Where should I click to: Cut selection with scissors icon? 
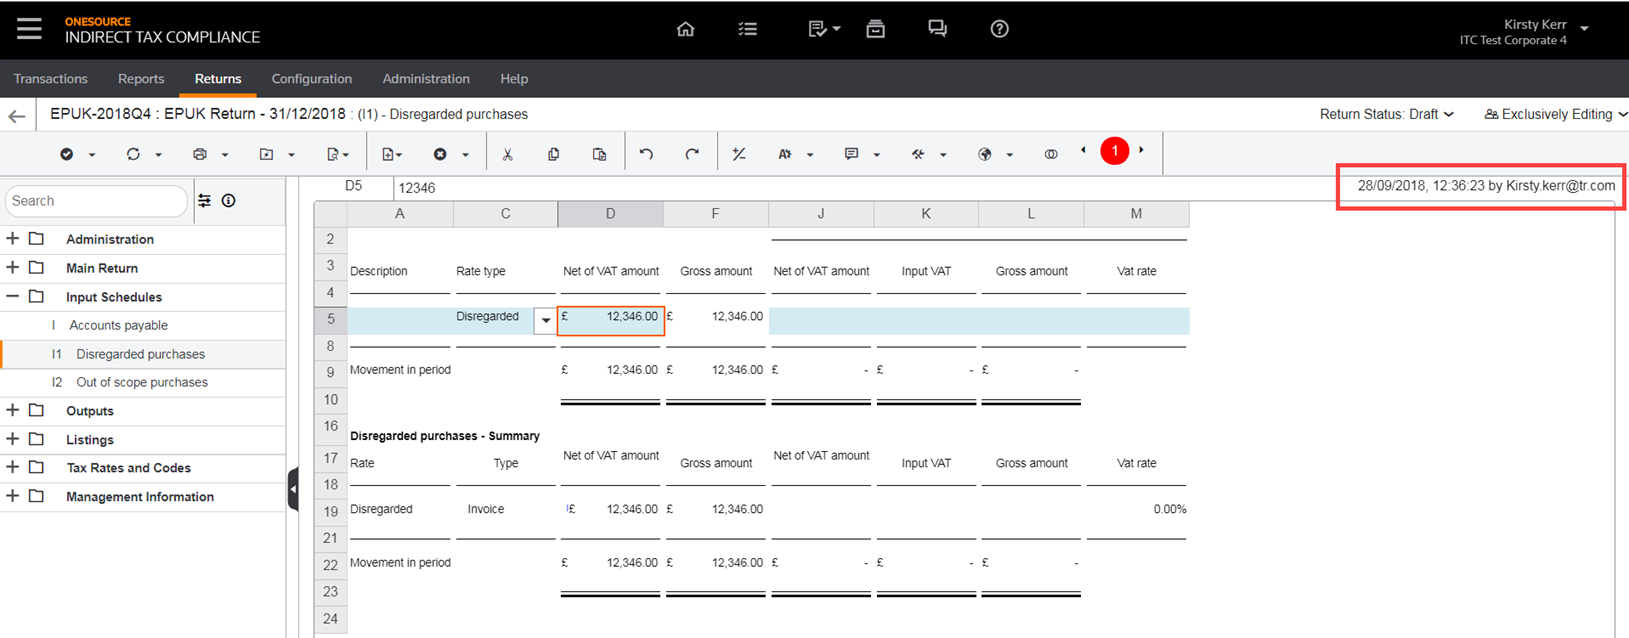click(x=508, y=154)
